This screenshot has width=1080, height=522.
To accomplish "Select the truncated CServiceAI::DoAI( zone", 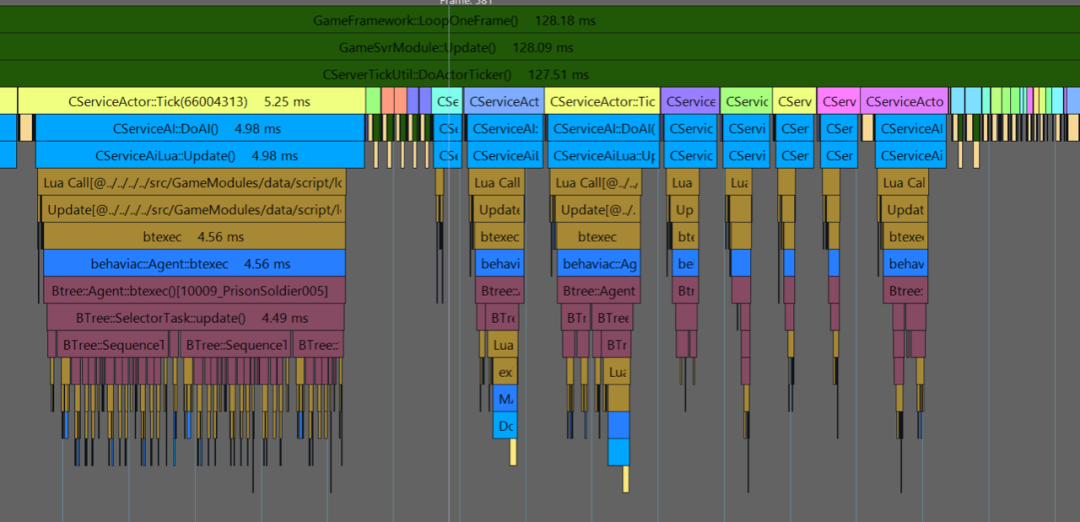I will point(603,128).
